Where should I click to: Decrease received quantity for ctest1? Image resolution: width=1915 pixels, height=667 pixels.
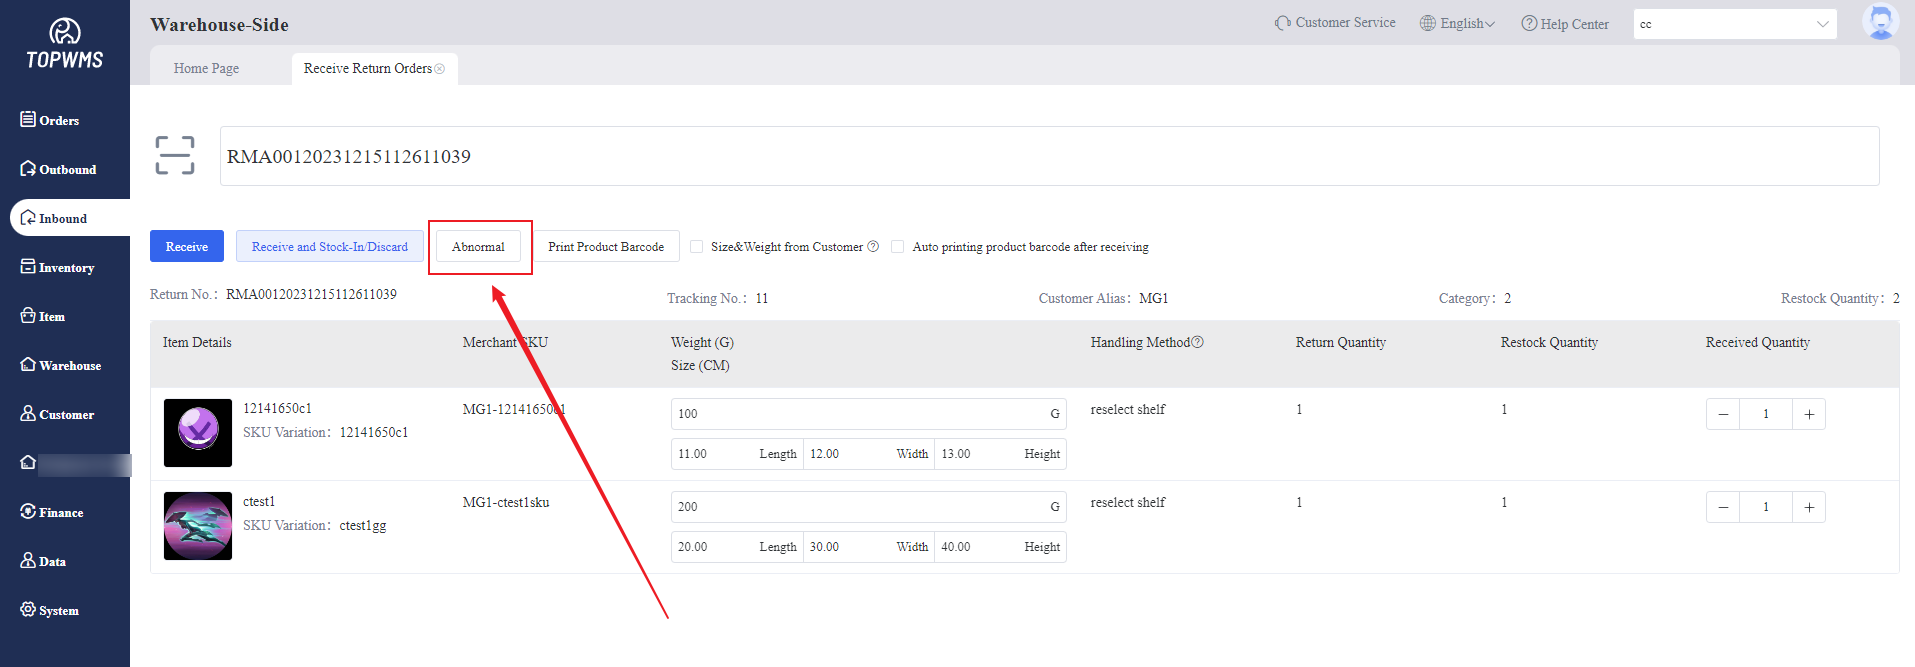1723,507
